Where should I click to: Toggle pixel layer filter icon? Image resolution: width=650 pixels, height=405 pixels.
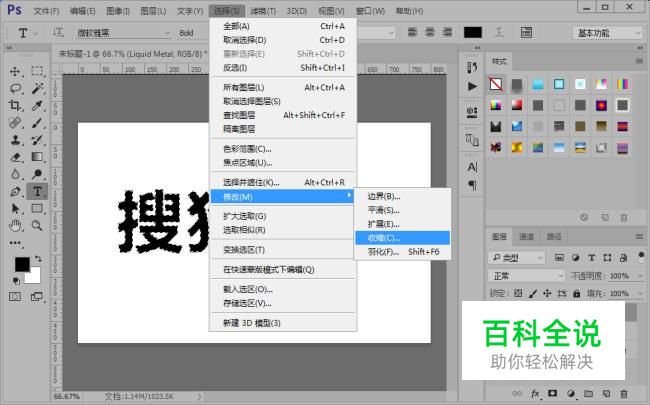559,258
